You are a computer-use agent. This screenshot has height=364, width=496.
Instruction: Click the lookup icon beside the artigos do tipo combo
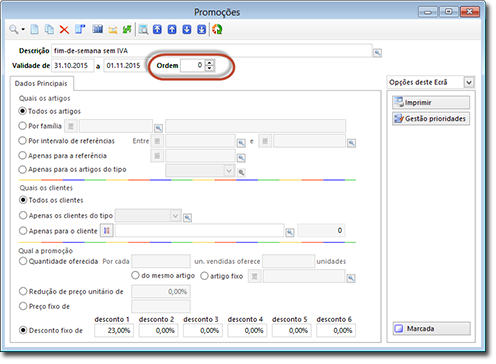click(x=241, y=172)
